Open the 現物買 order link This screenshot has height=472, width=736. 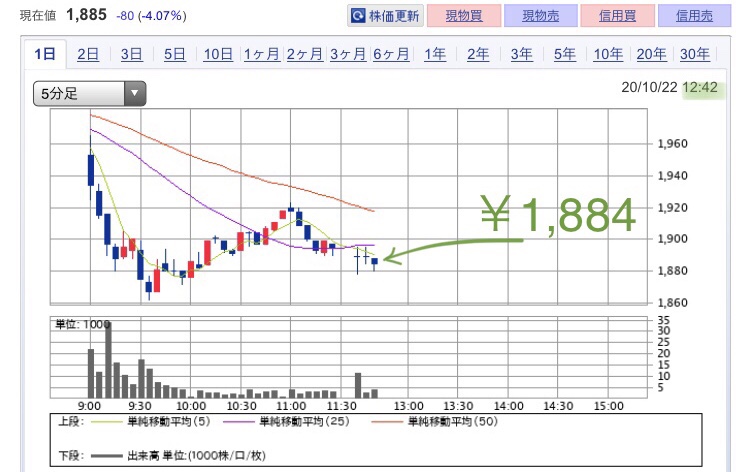point(464,16)
